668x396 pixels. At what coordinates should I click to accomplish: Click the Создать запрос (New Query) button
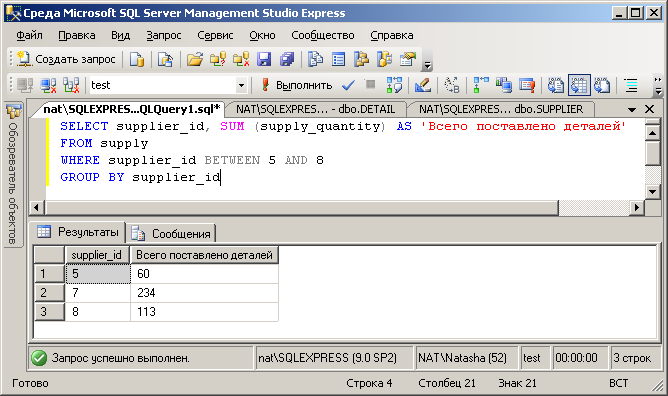[x=67, y=59]
